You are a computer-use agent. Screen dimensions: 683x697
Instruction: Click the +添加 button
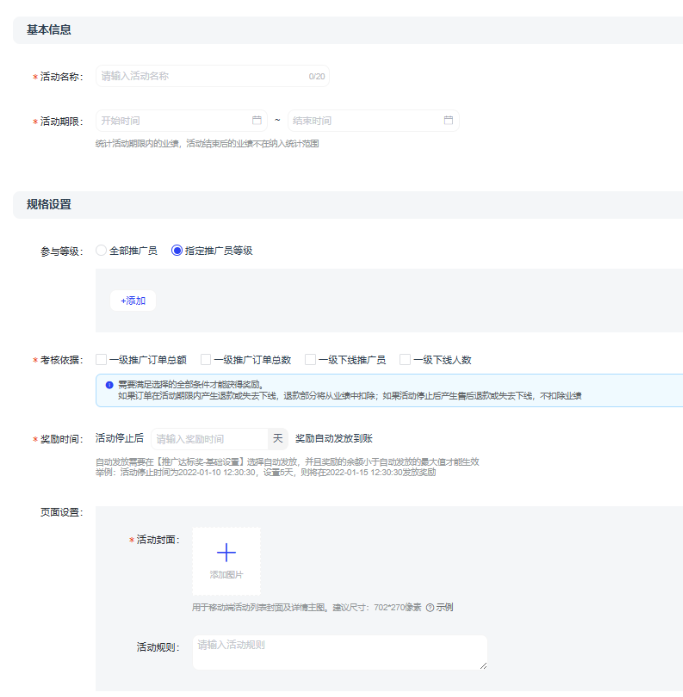[133, 301]
